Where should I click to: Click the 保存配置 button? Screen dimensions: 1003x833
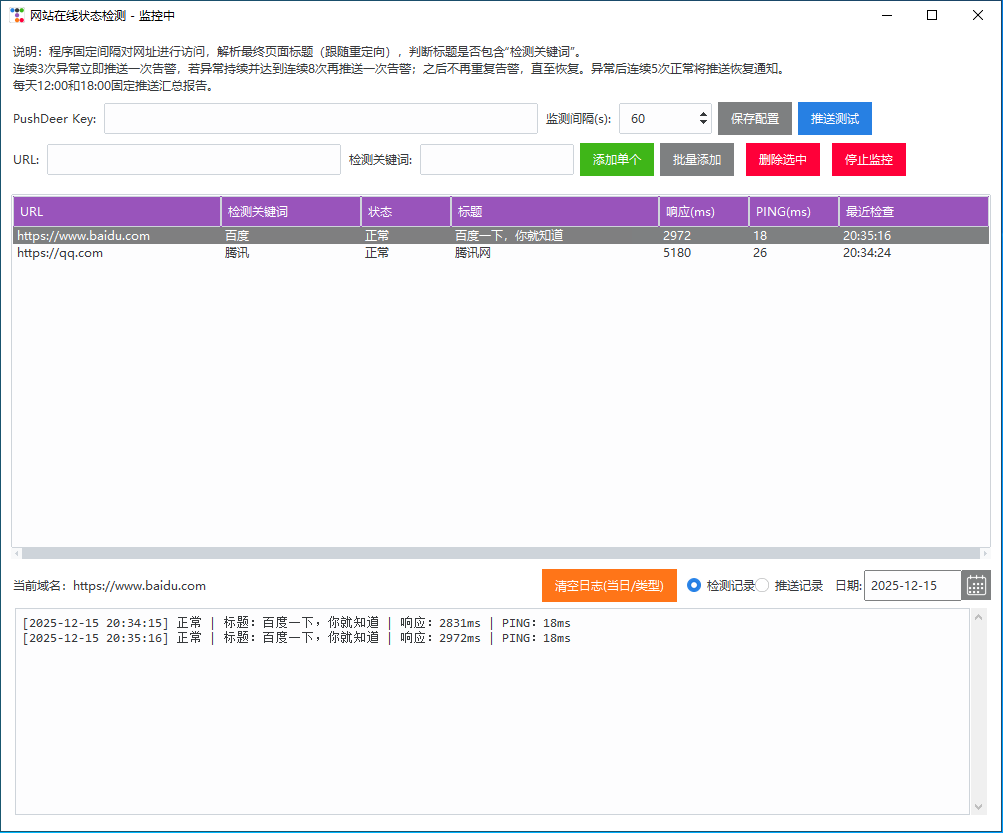click(755, 118)
